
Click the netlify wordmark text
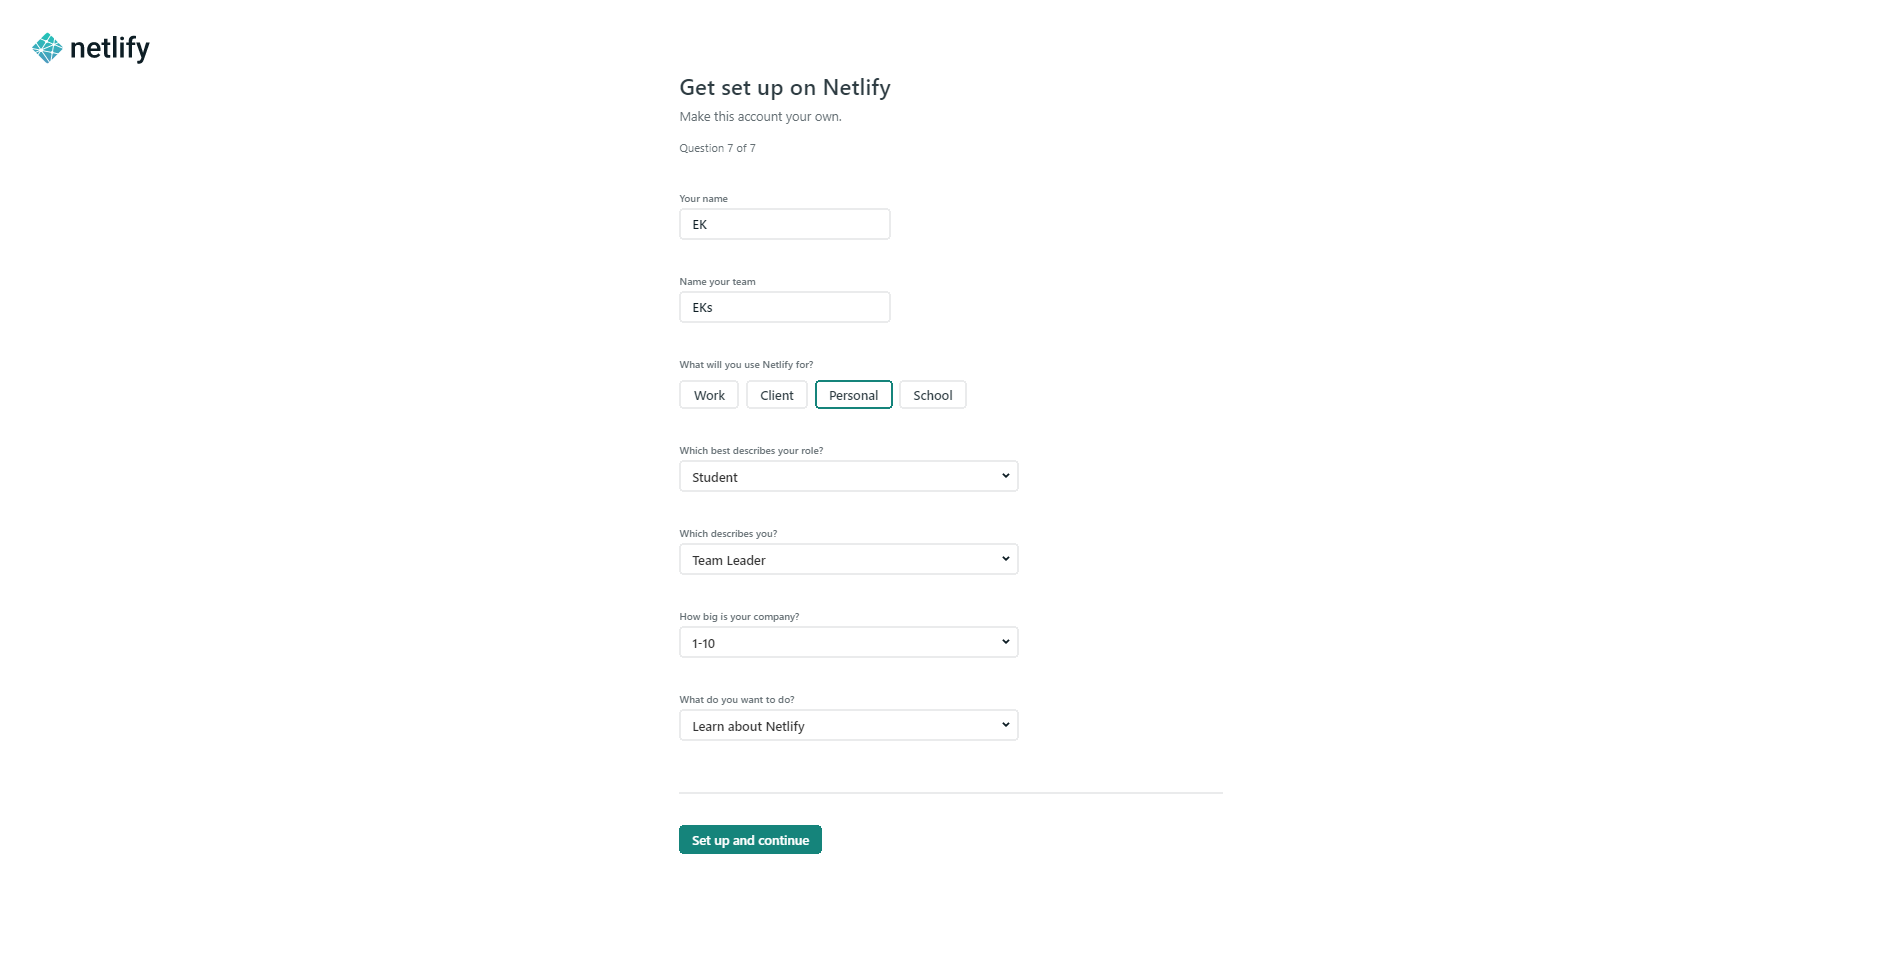coord(109,48)
